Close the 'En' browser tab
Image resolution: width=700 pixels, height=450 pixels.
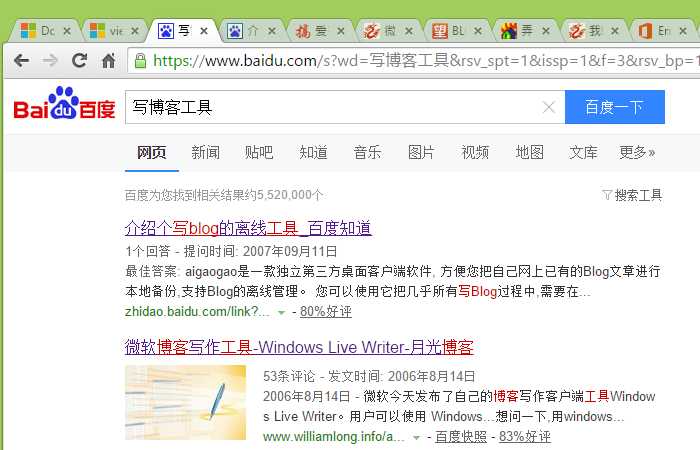[x=683, y=31]
